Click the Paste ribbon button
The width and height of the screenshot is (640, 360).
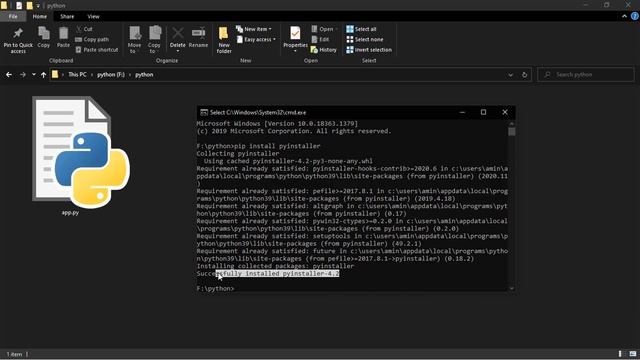click(63, 37)
